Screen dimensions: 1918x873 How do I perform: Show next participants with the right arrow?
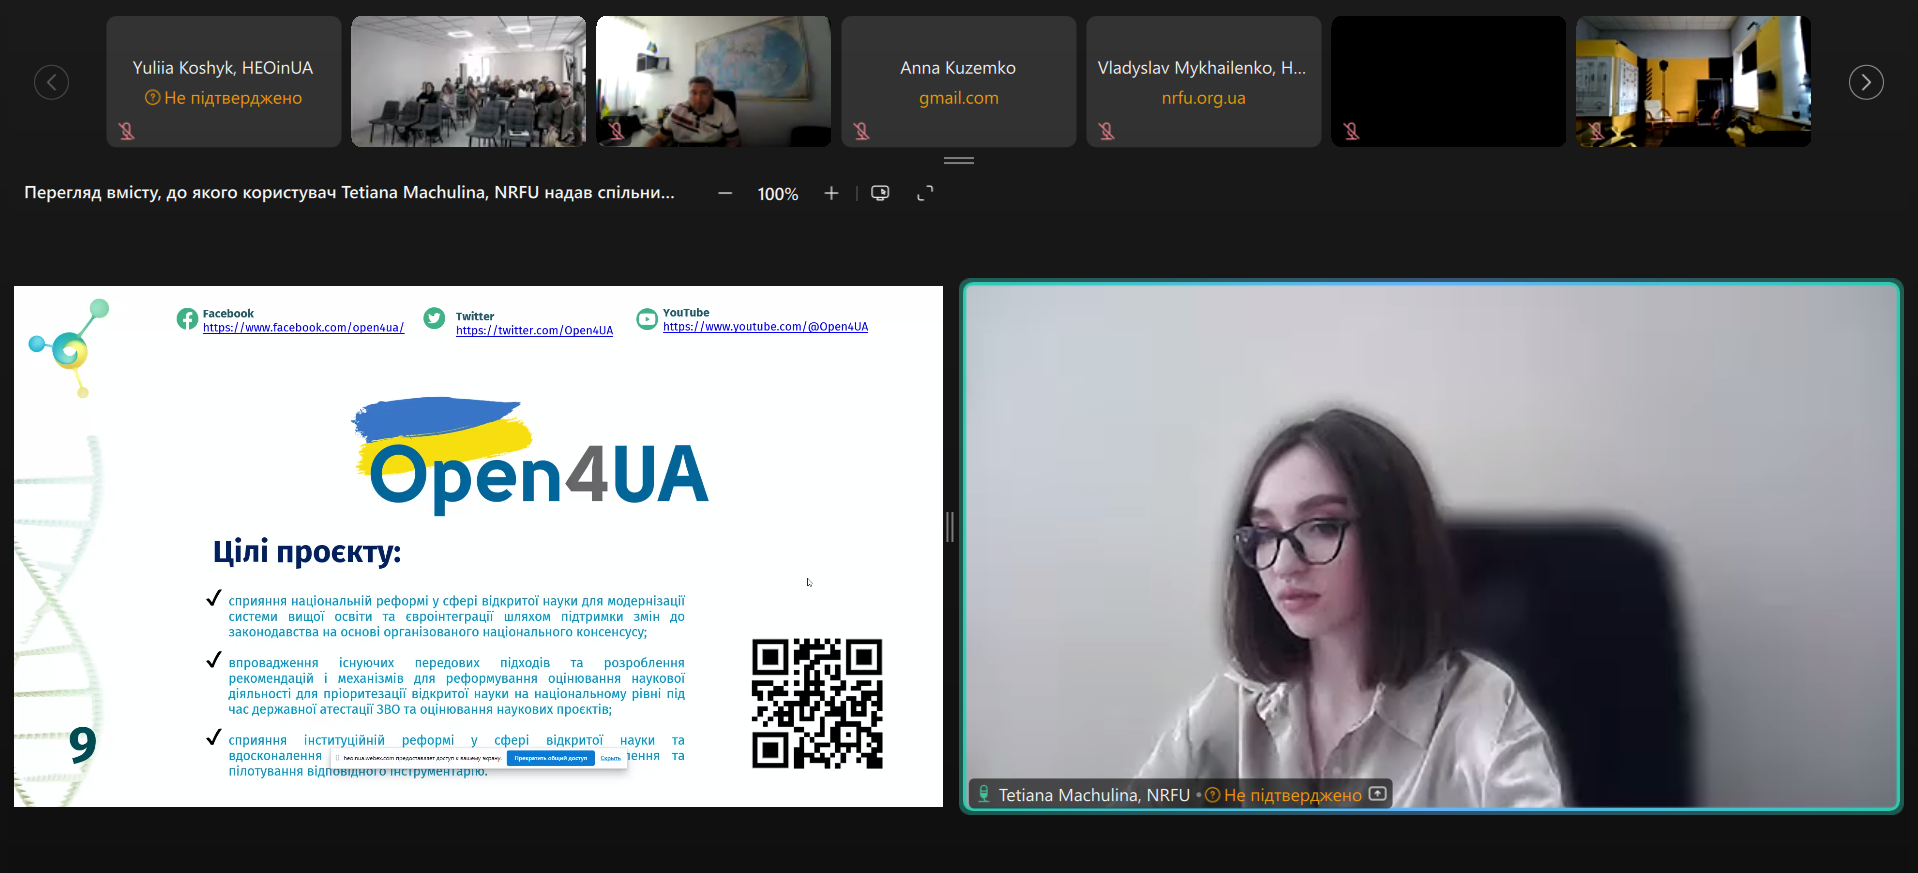tap(1866, 82)
